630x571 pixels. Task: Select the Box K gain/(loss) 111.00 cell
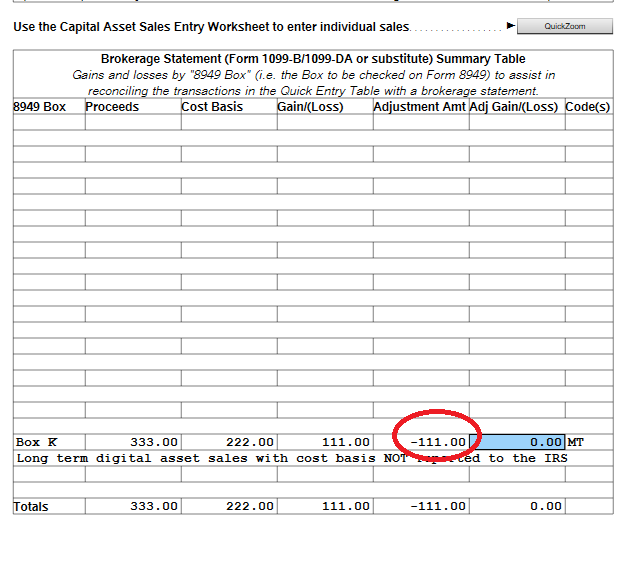(x=324, y=442)
